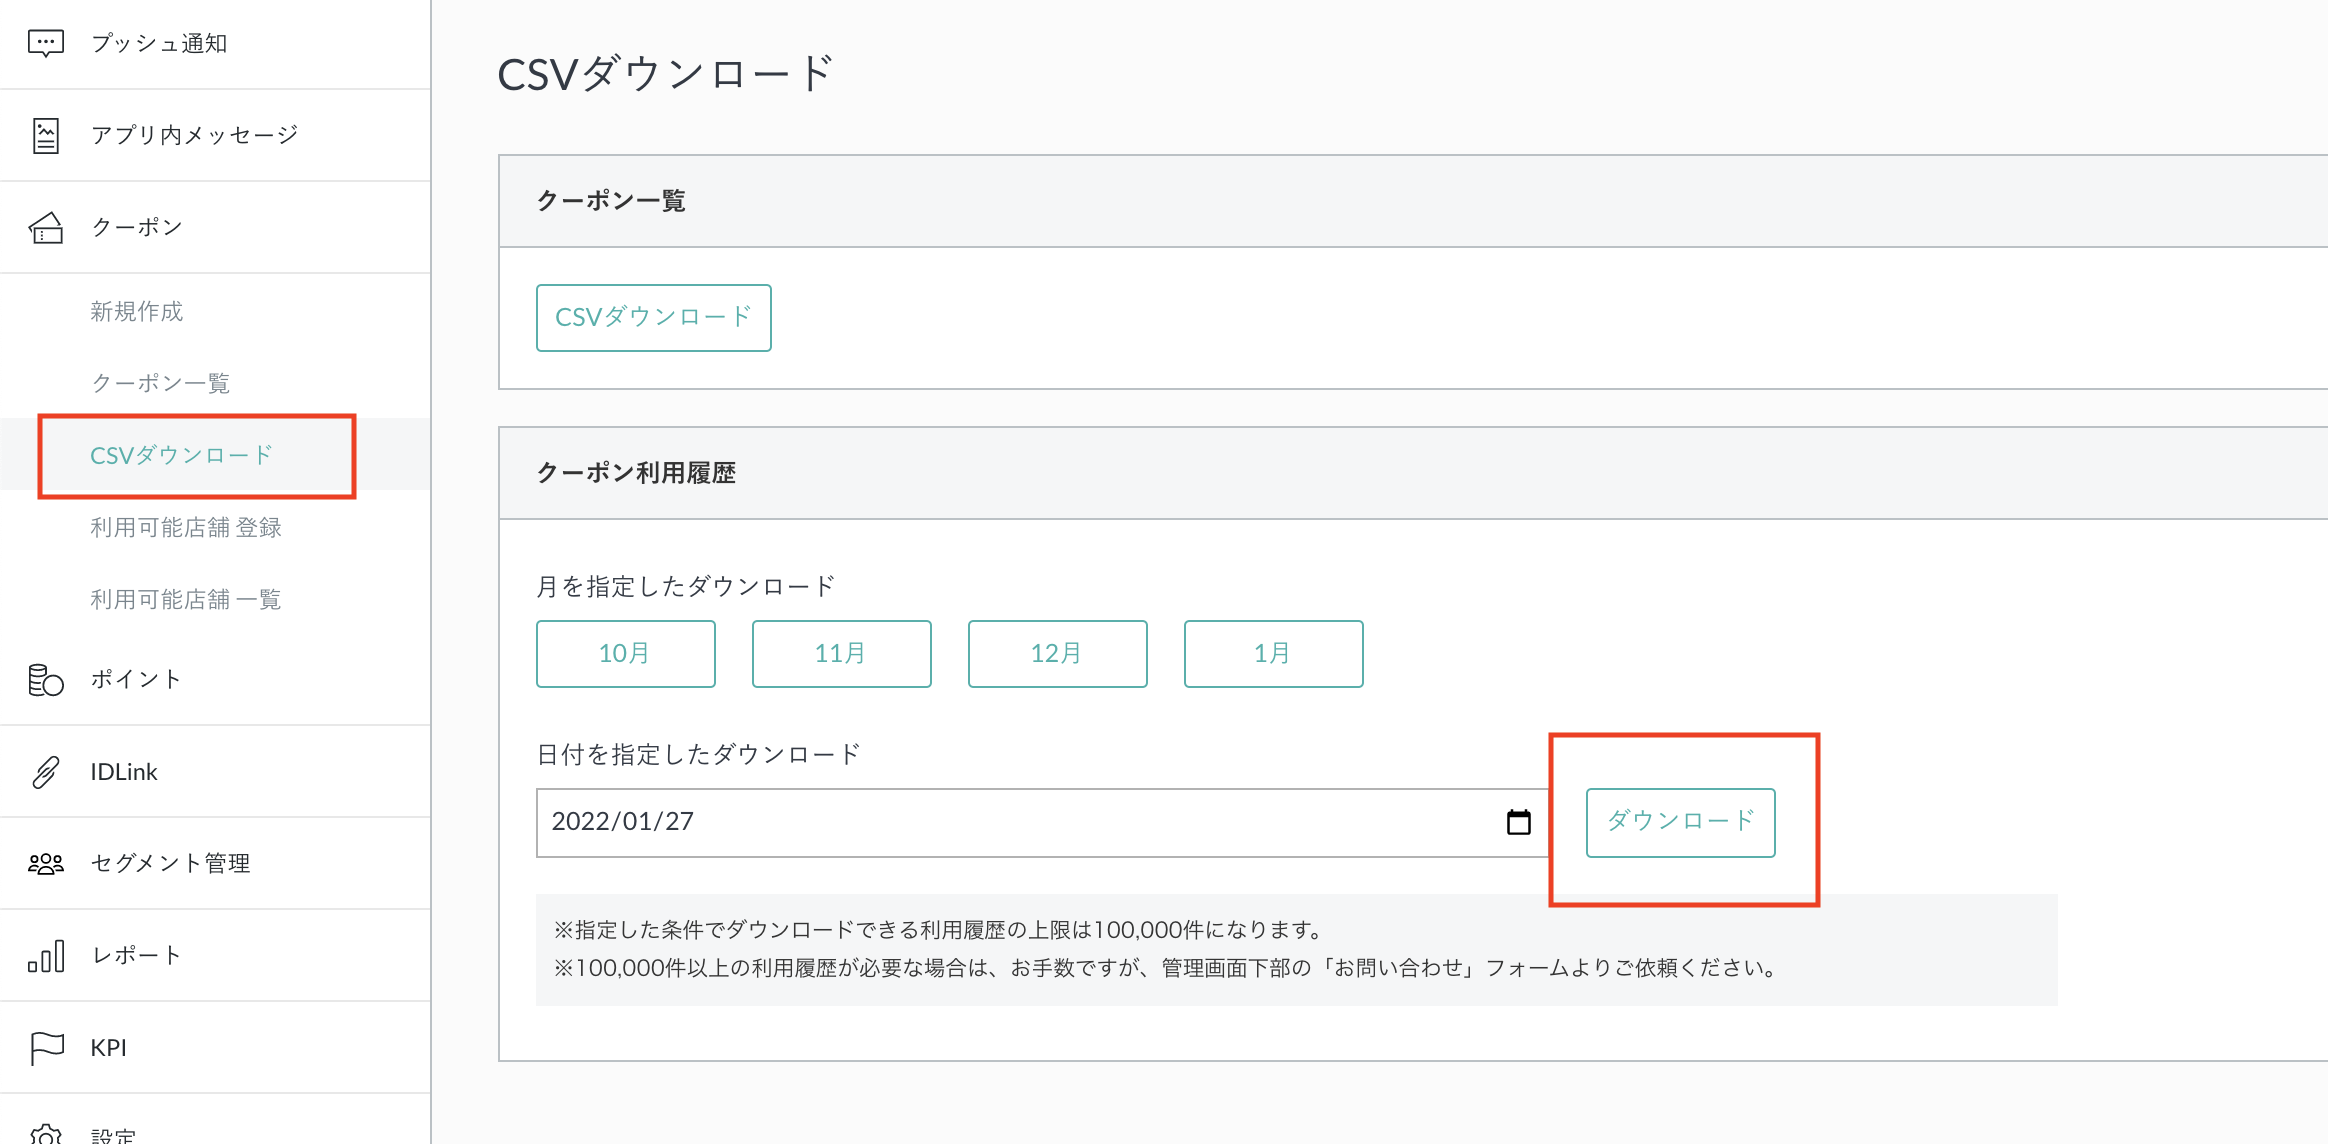Click the KPI flag icon
The height and width of the screenshot is (1144, 2328).
click(x=46, y=1048)
